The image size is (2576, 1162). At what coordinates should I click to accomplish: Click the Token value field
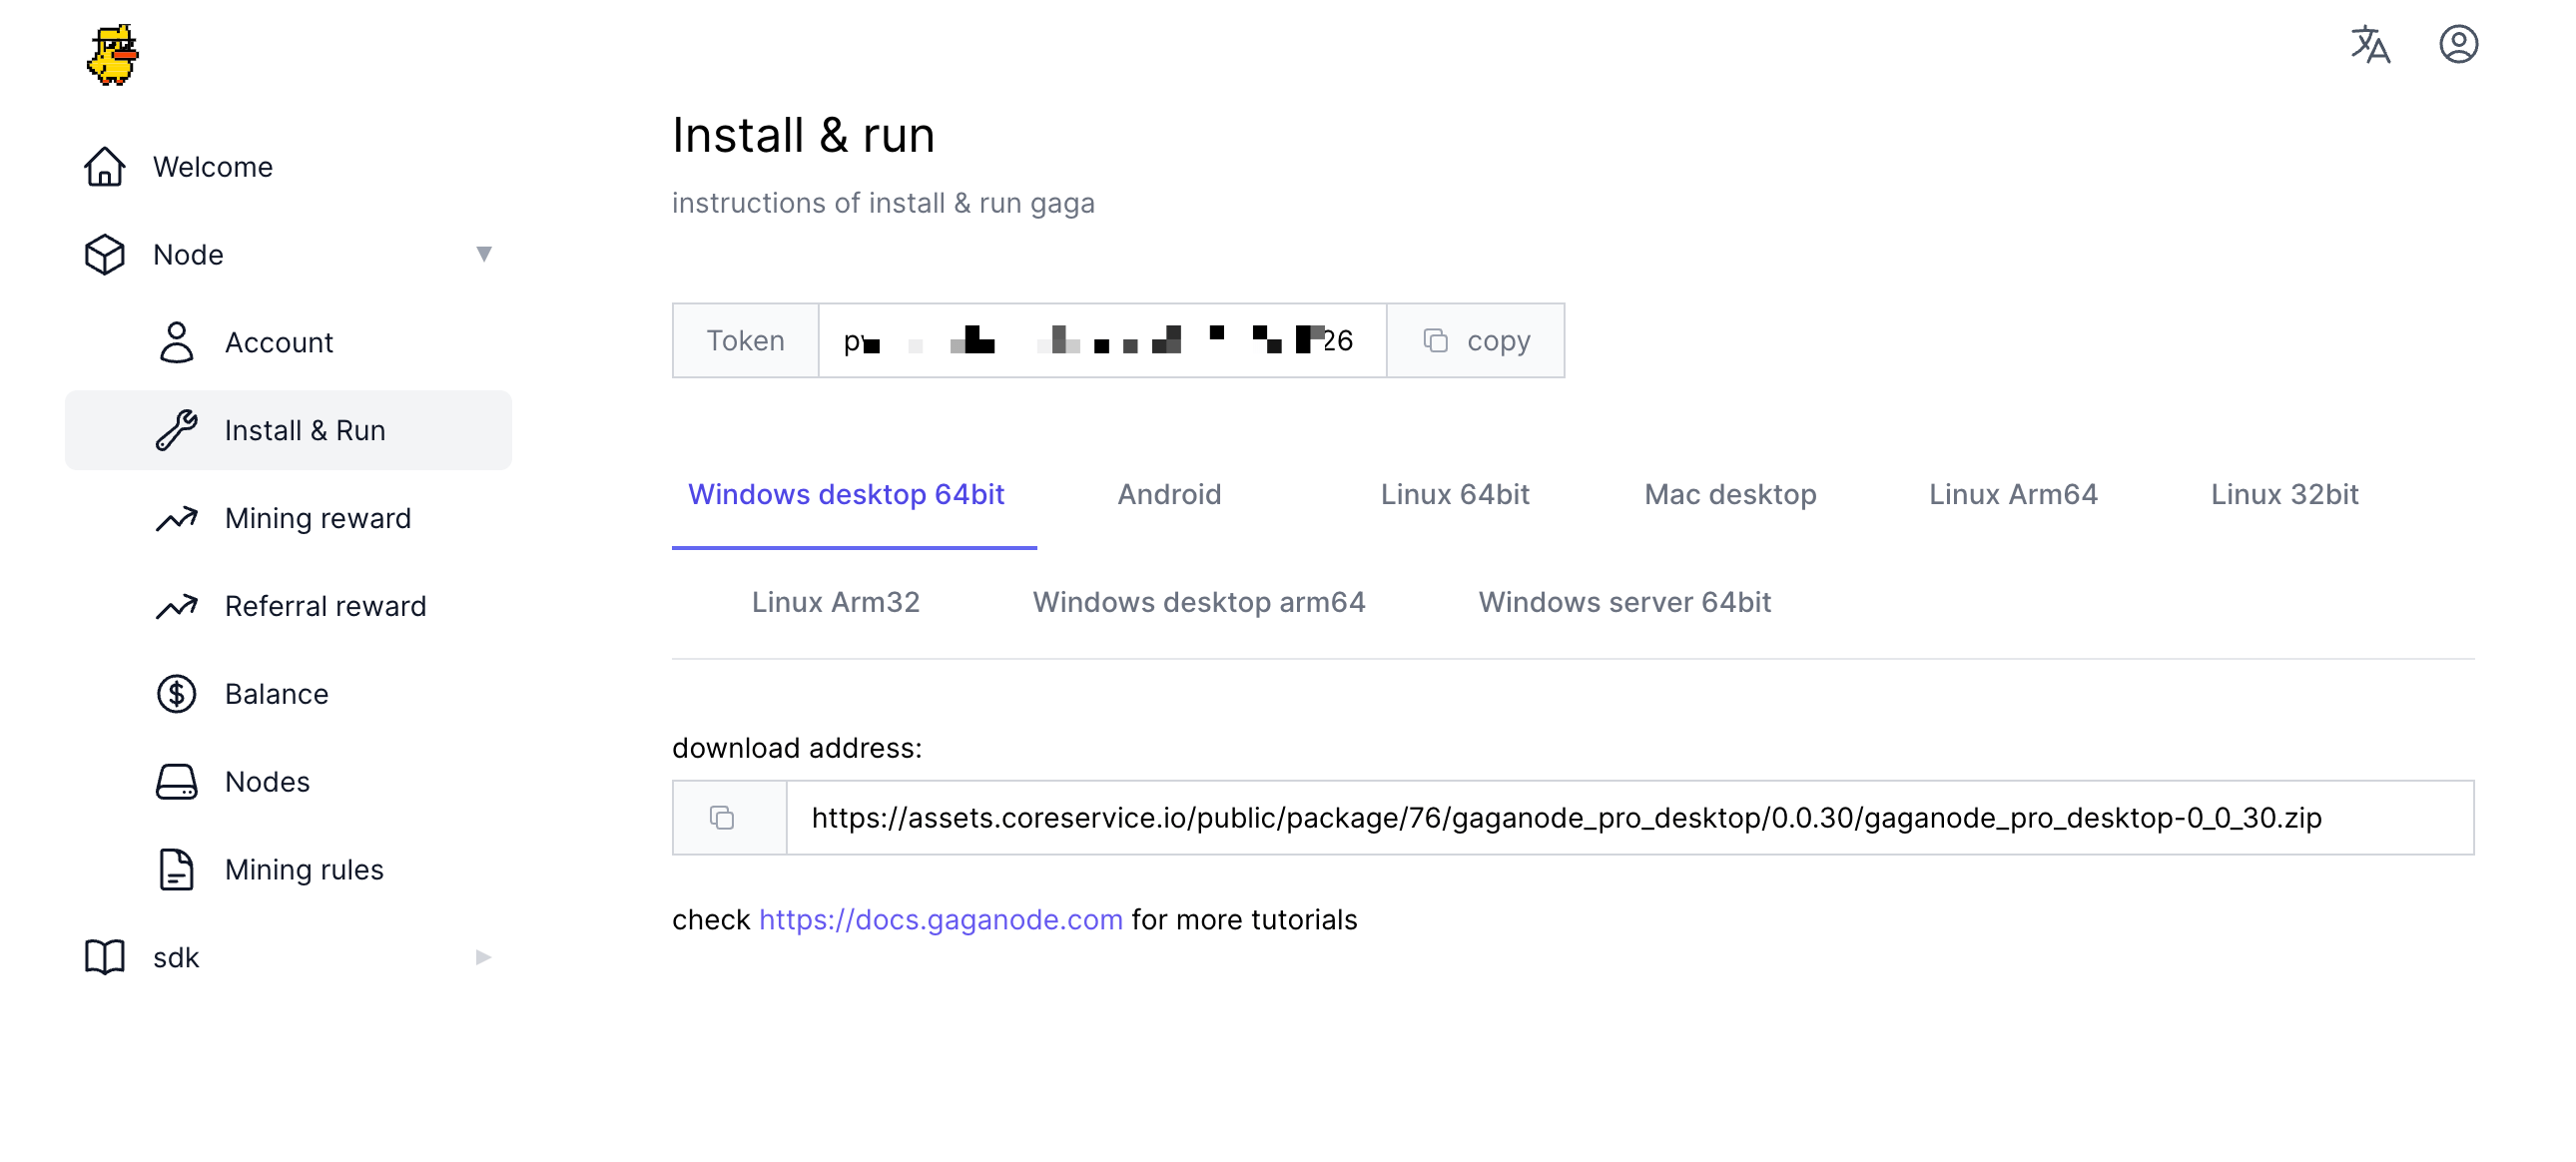[x=1100, y=341]
